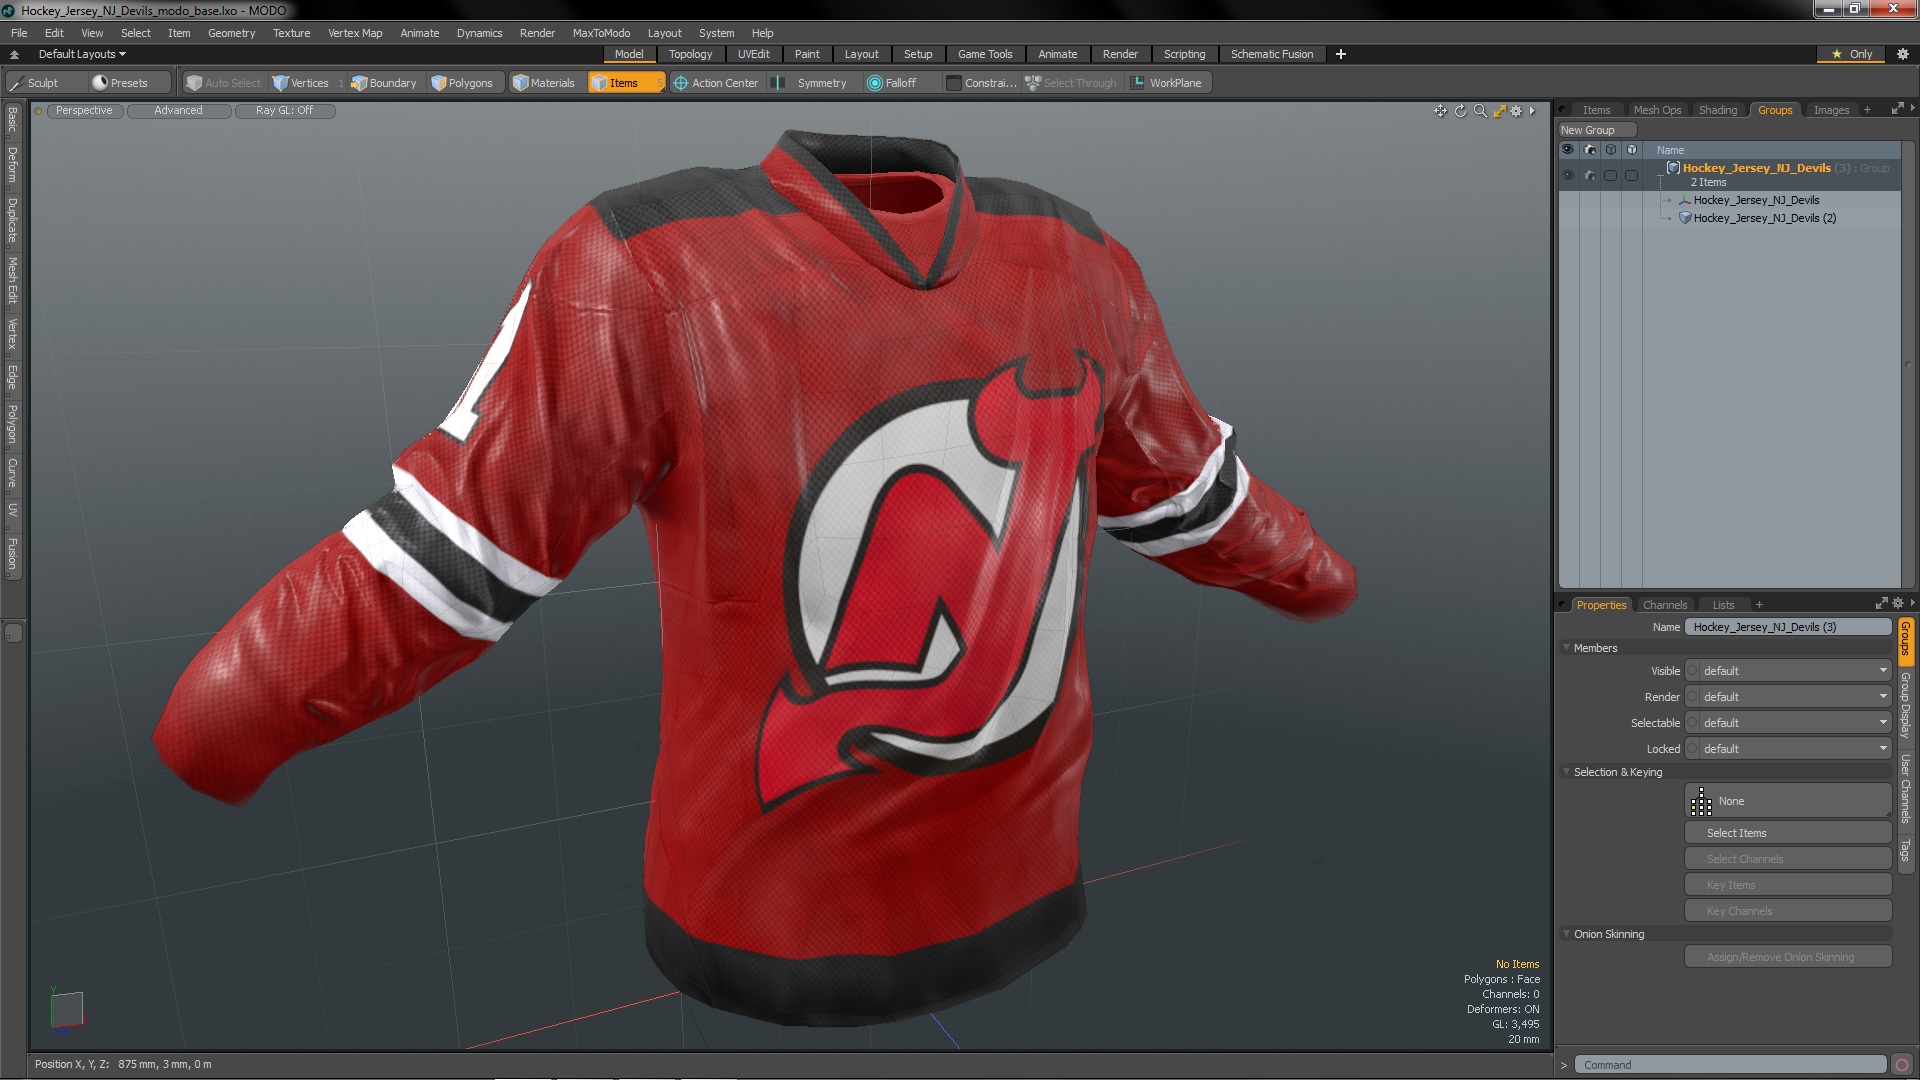The width and height of the screenshot is (1920, 1080).
Task: Switch to Vertices selection mode
Action: click(308, 83)
